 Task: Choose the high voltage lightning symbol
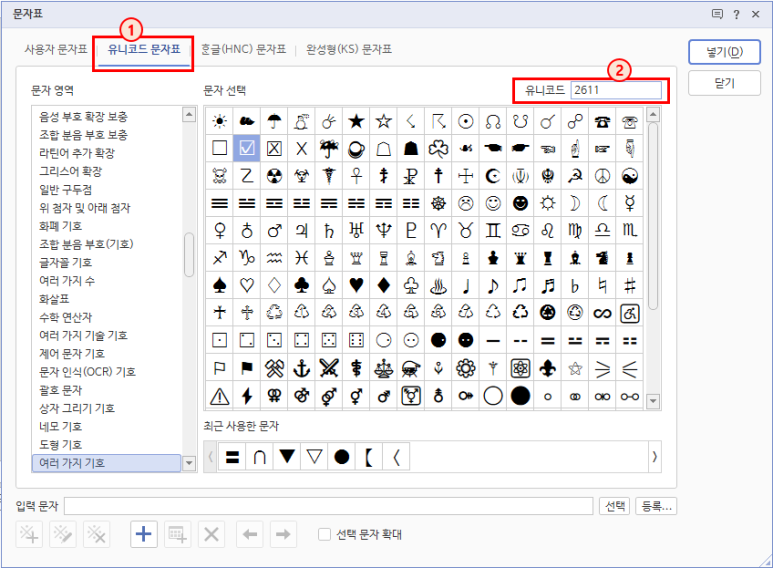click(x=246, y=395)
